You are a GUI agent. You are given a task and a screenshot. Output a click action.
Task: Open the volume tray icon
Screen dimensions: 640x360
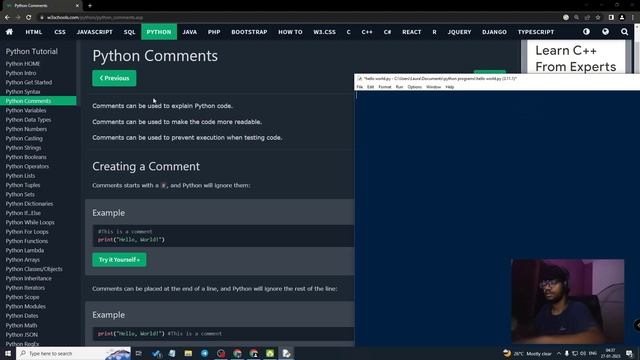point(583,353)
